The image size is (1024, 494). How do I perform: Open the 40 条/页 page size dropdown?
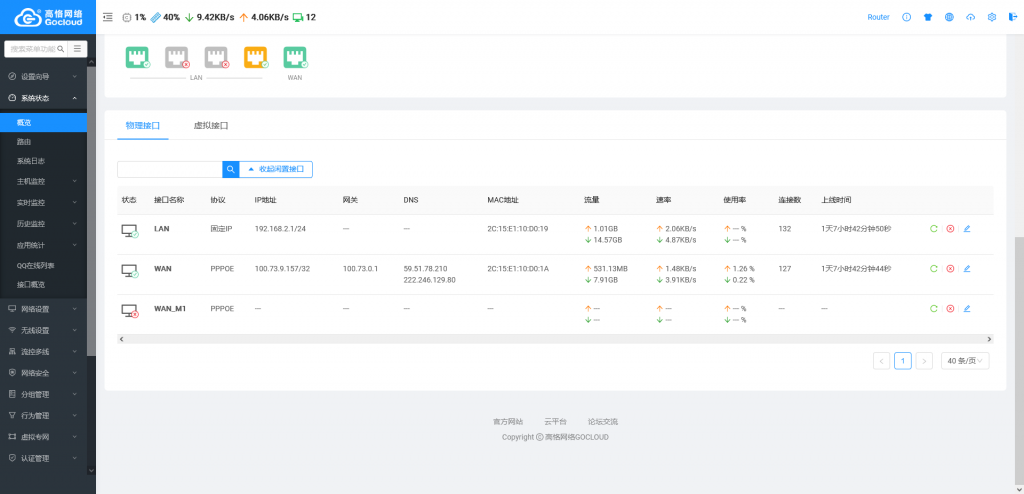[965, 360]
